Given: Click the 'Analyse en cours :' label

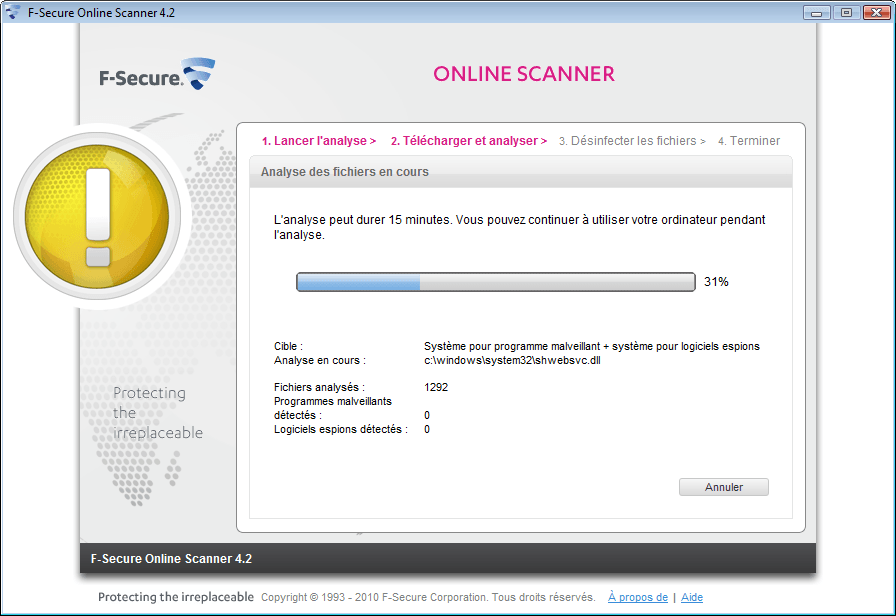Looking at the screenshot, I should 319,361.
